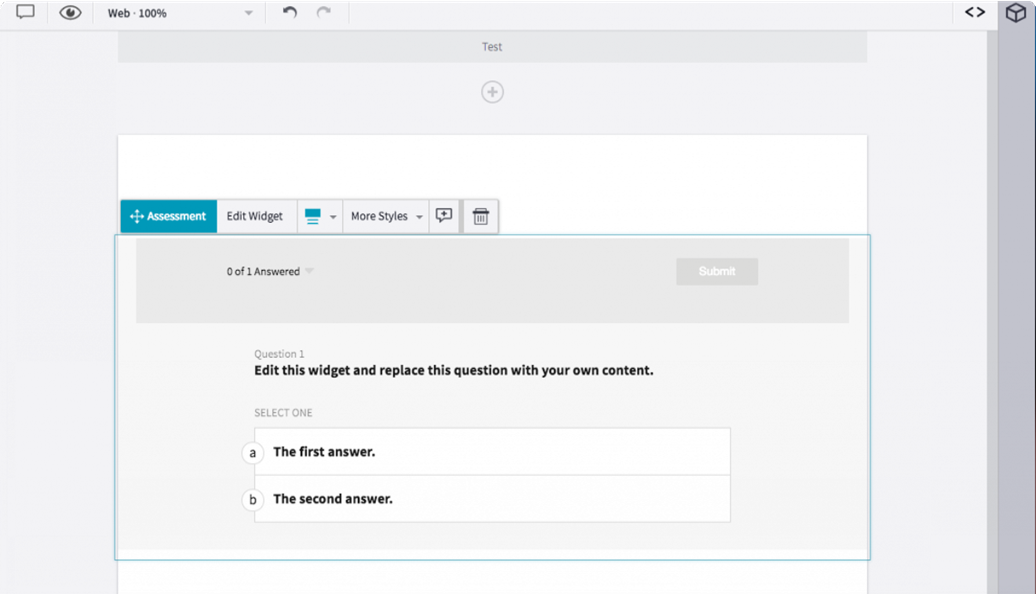Grab the Assessment move handle icon
The width and height of the screenshot is (1036, 594).
point(136,216)
